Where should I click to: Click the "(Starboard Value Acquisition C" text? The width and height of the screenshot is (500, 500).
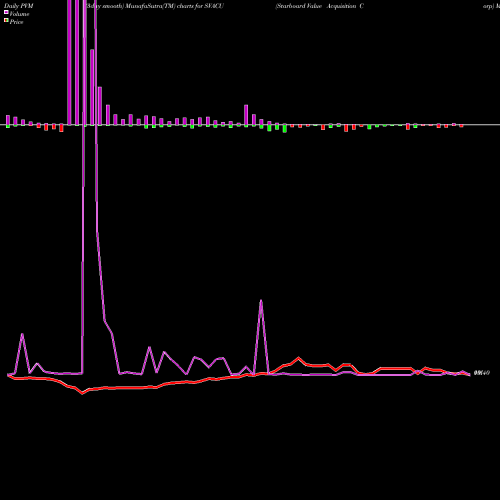[319, 6]
